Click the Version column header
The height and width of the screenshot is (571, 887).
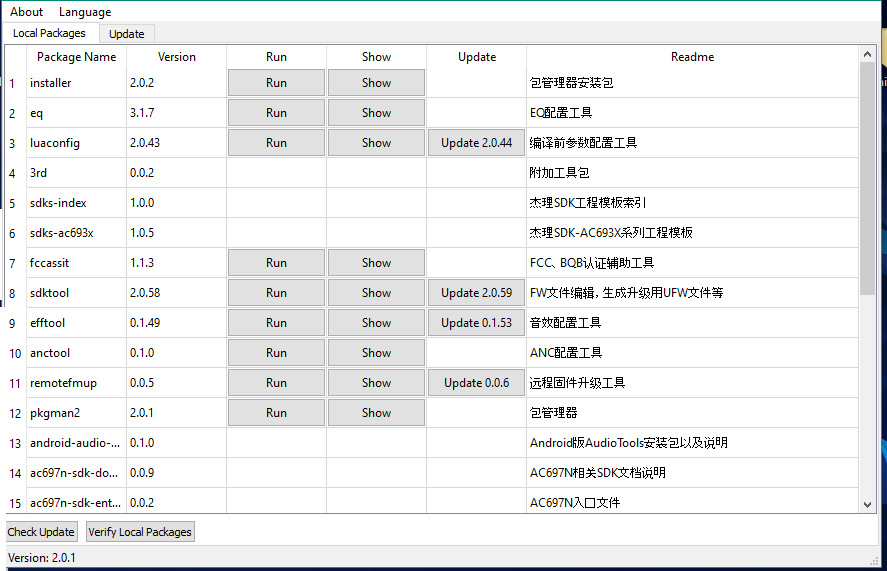[176, 57]
